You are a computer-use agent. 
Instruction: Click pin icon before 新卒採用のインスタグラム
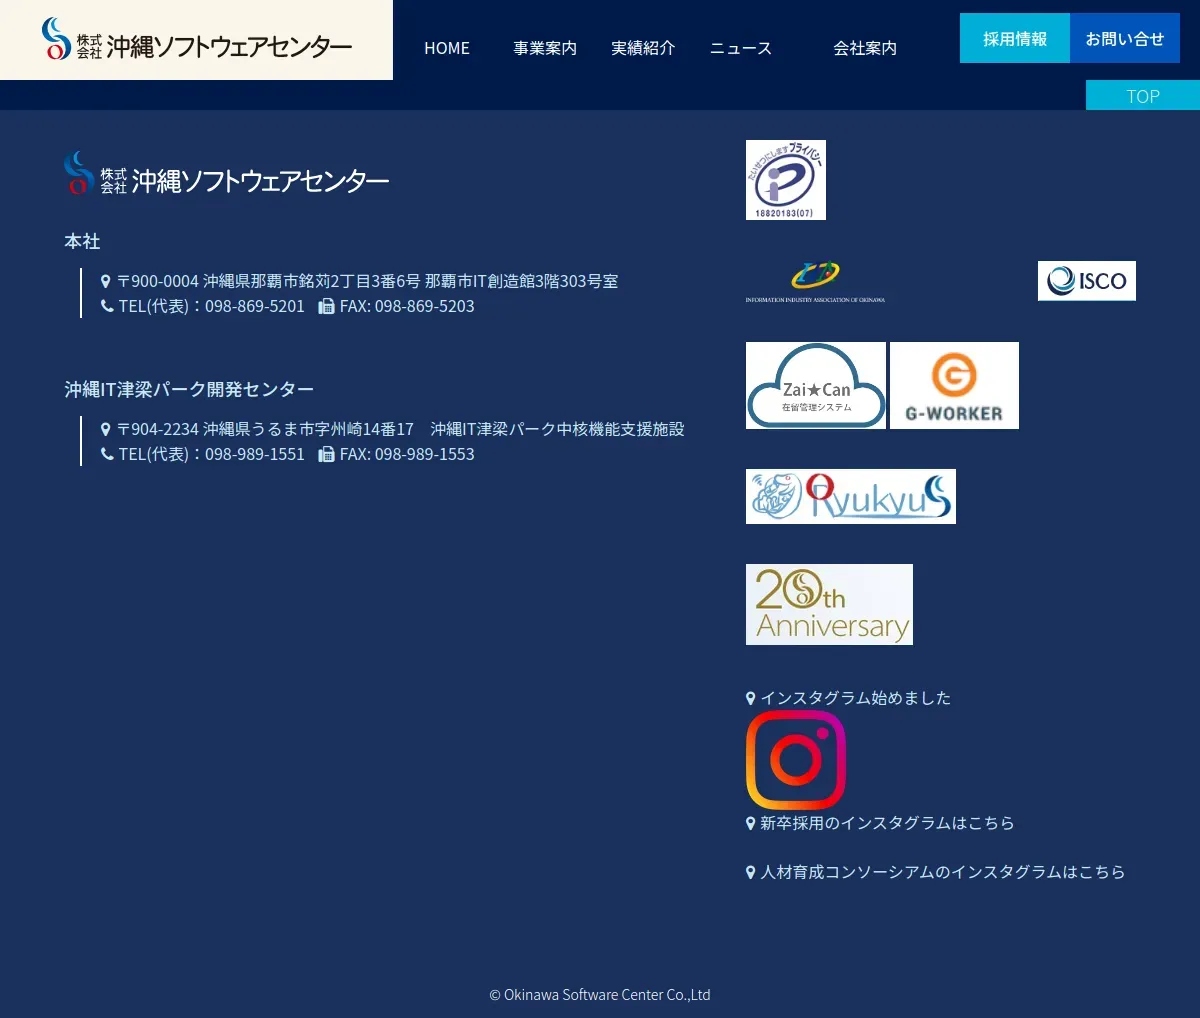751,824
